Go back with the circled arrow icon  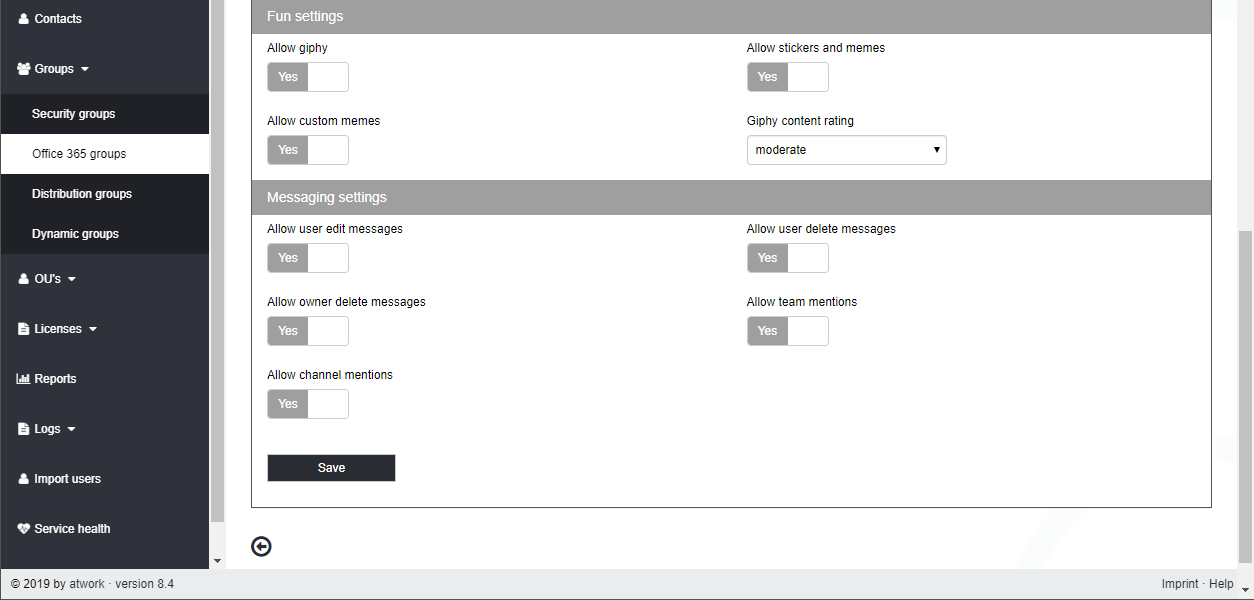pyautogui.click(x=261, y=546)
